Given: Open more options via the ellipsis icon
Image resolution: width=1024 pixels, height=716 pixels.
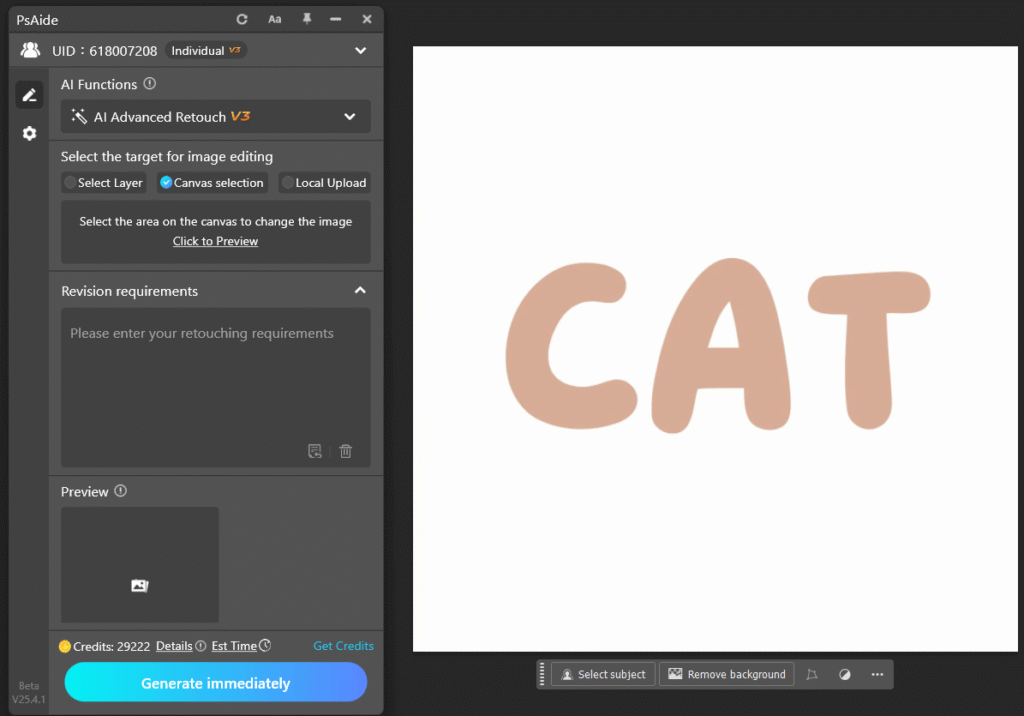Looking at the screenshot, I should tap(877, 674).
